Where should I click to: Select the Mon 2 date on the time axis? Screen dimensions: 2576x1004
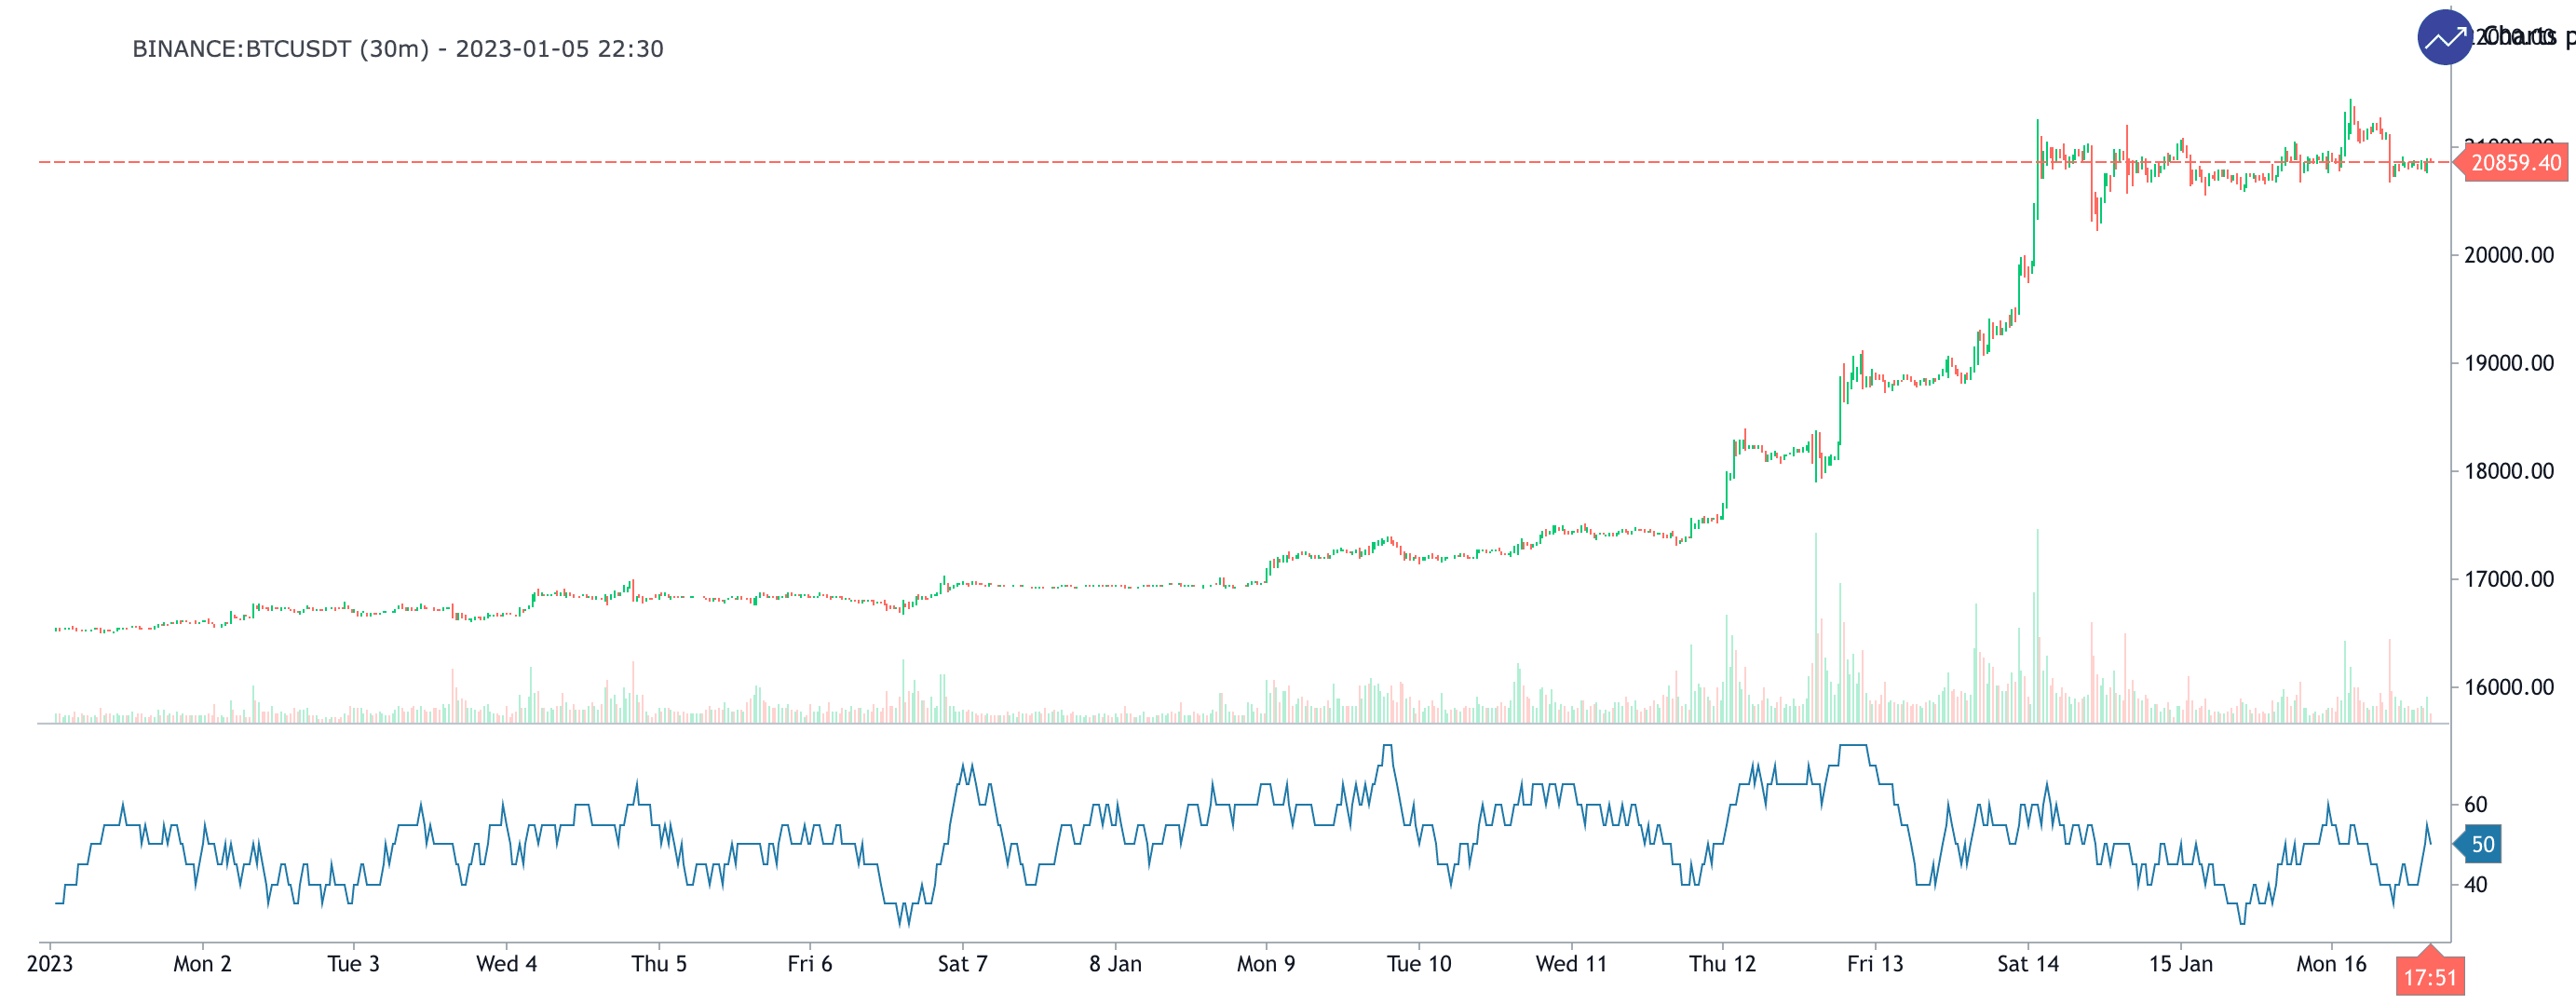[202, 964]
